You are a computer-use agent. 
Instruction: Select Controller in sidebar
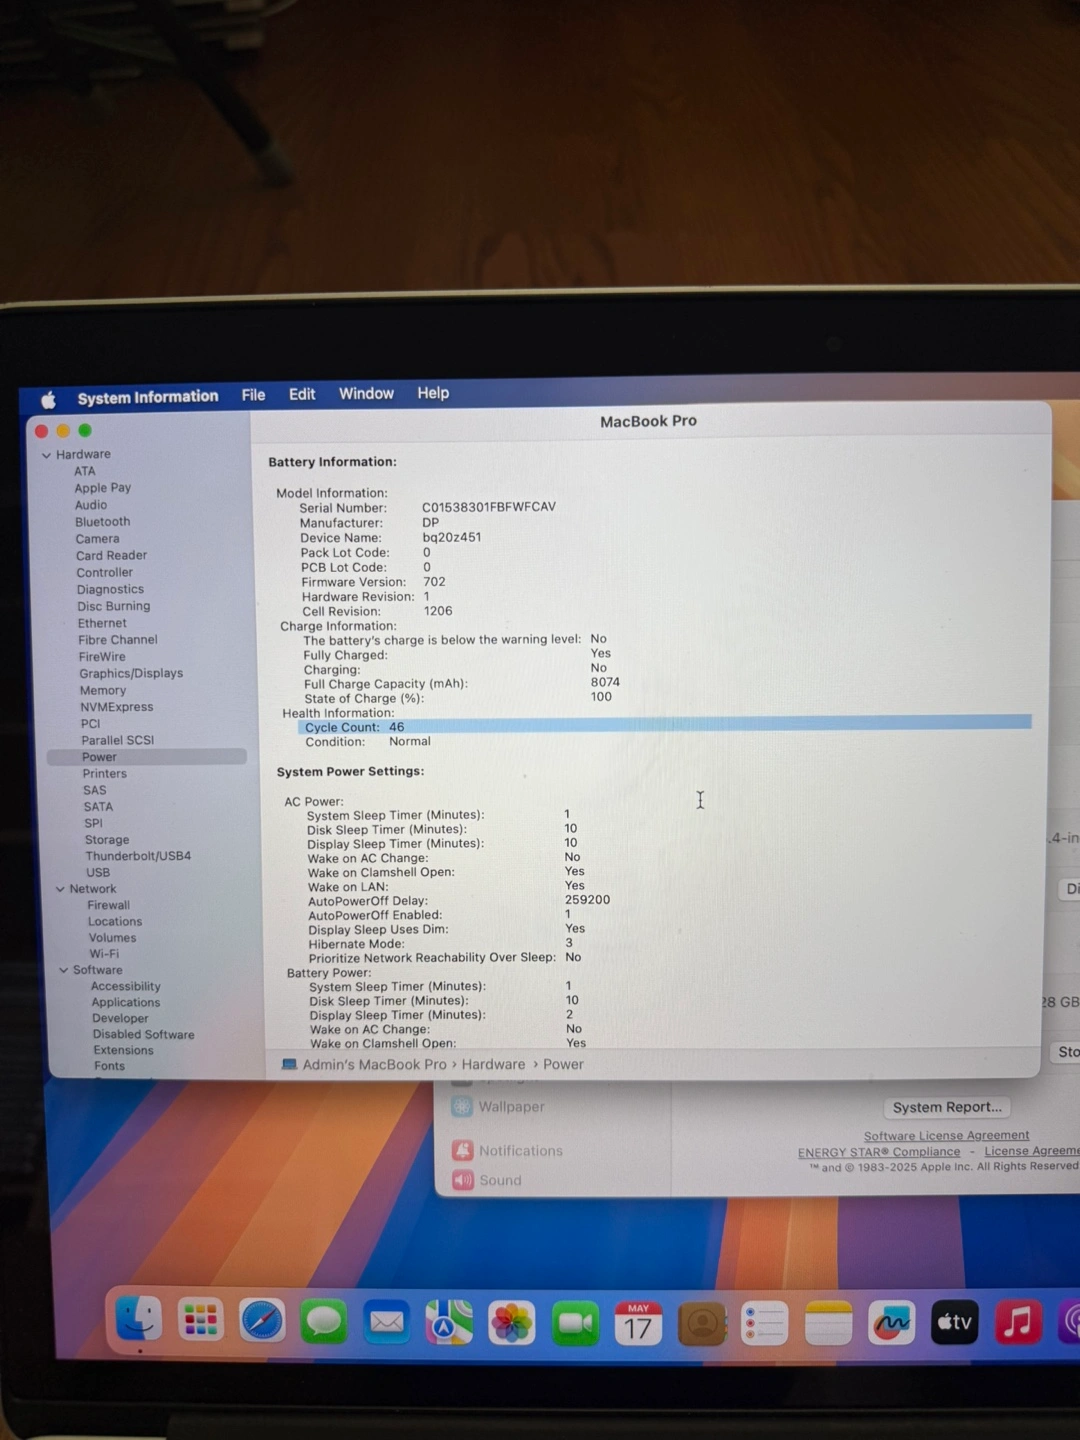[x=104, y=573]
